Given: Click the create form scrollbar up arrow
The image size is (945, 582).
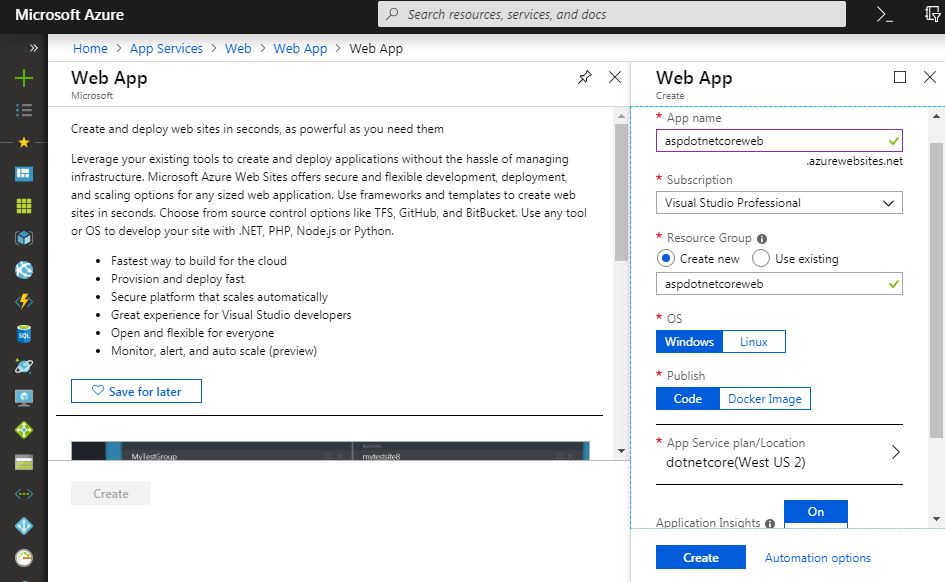Looking at the screenshot, I should (x=936, y=116).
